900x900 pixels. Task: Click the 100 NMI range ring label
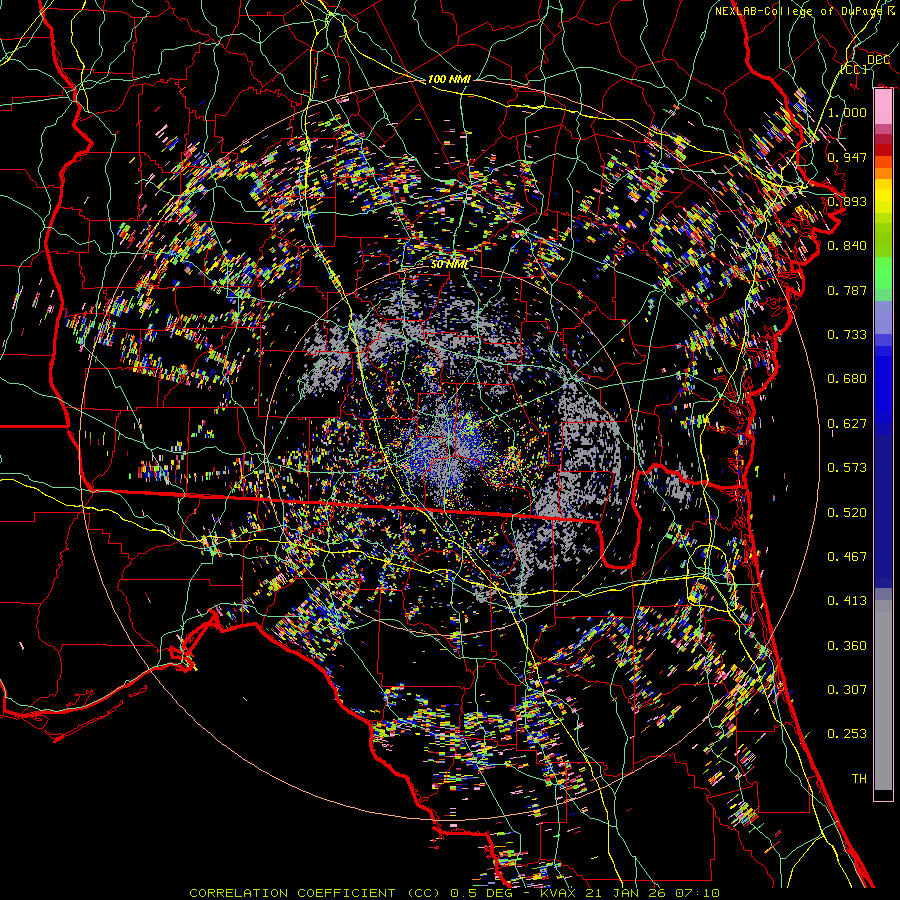click(x=449, y=79)
